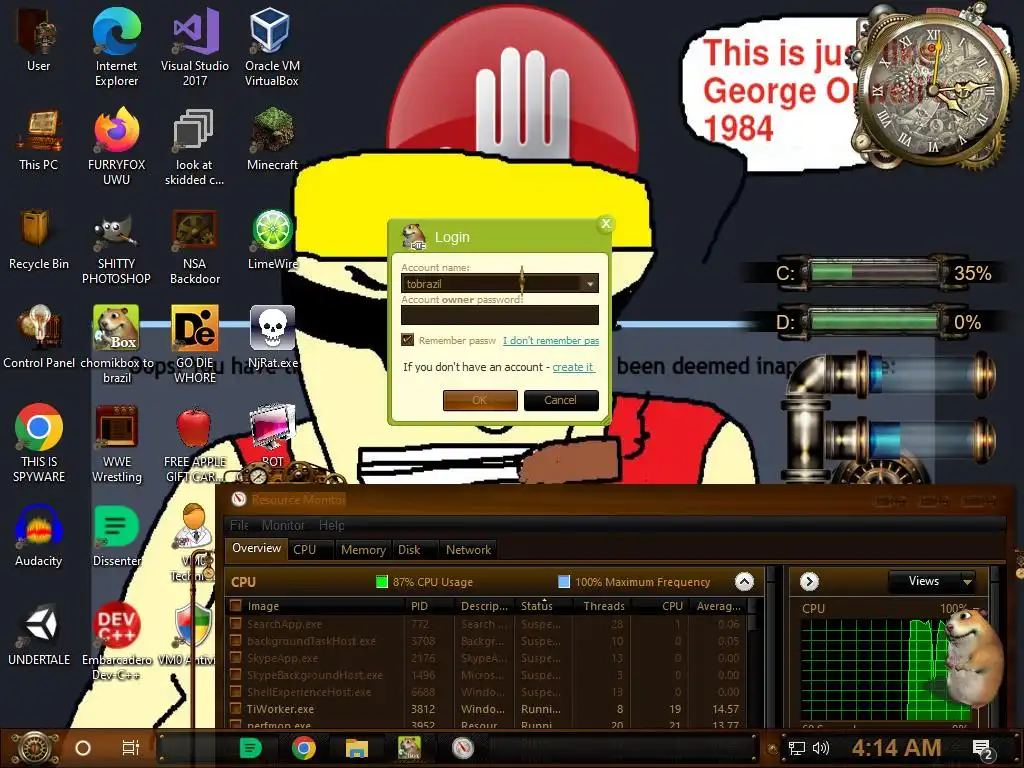Screen dimensions: 1024x768
Task: Open Task View on taskbar
Action: pyautogui.click(x=131, y=748)
